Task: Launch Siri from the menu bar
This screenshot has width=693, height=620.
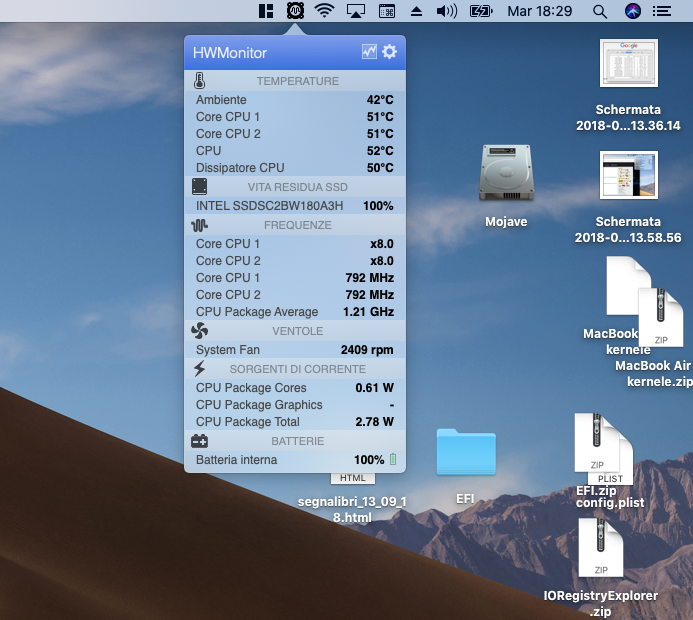Action: (633, 11)
